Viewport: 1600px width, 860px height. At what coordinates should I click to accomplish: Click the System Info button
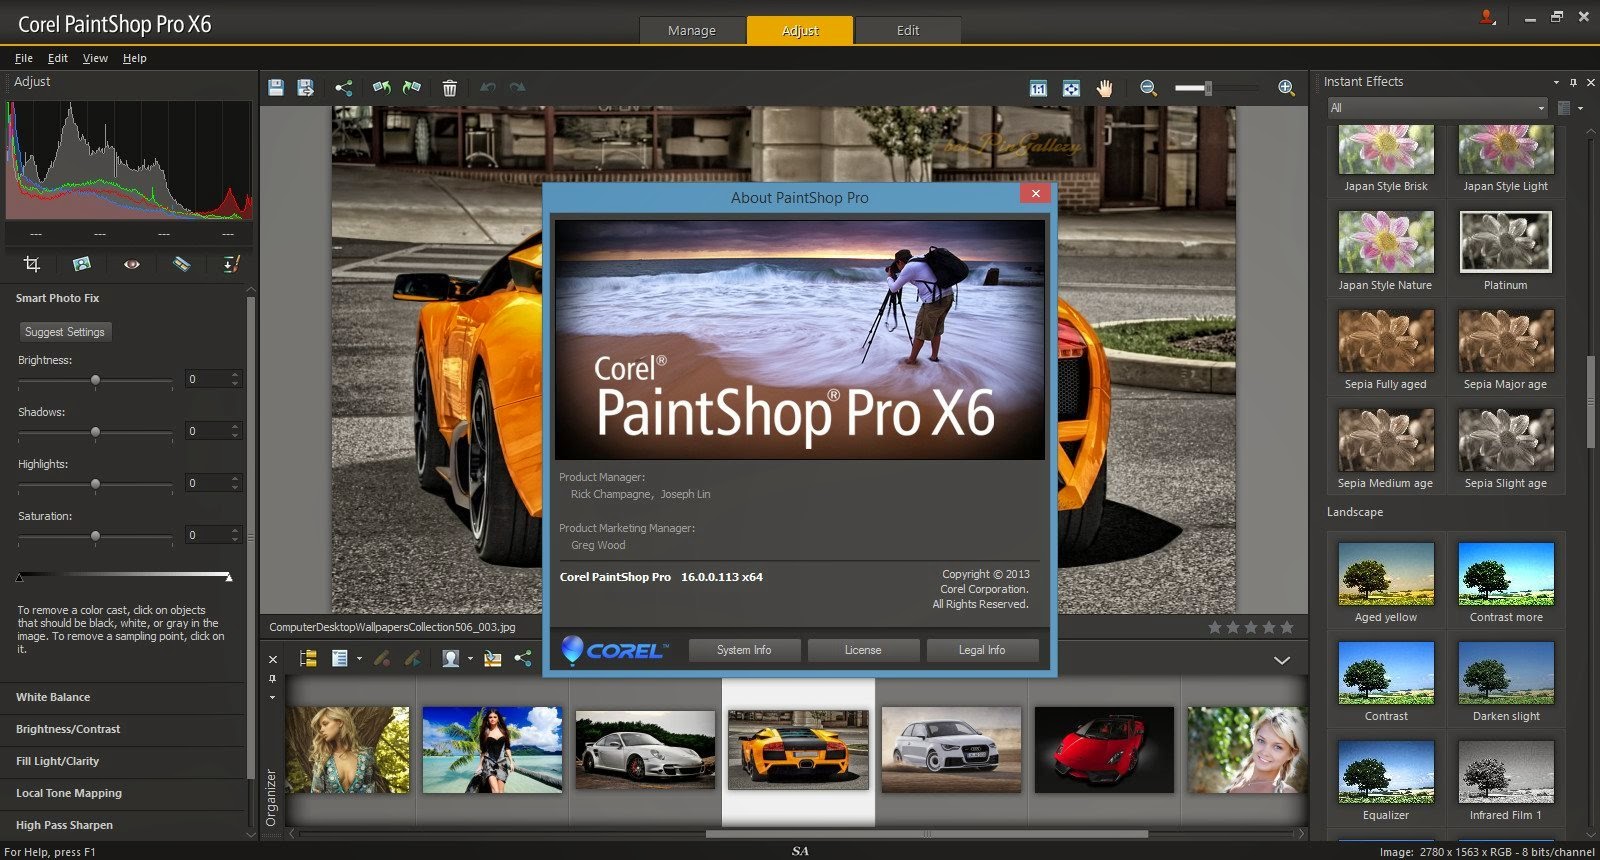click(744, 650)
